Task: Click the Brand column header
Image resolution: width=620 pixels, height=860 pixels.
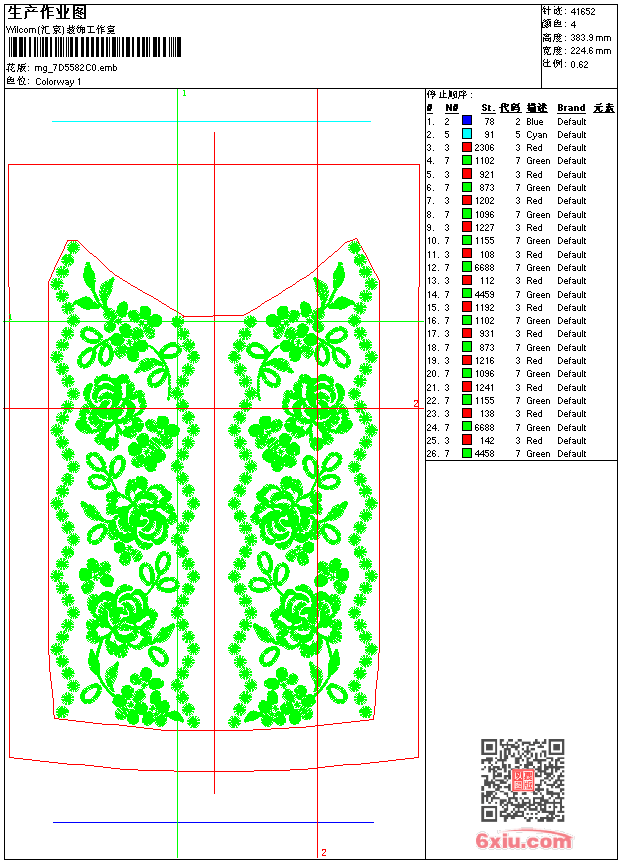Action: click(571, 108)
